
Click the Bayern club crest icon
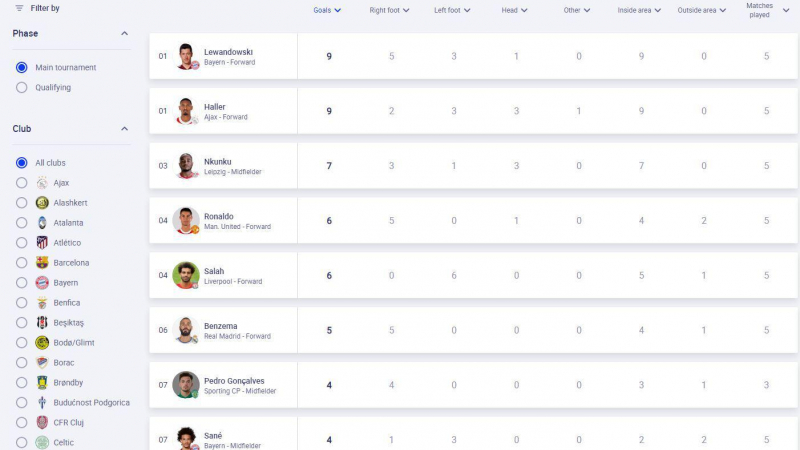(x=42, y=283)
